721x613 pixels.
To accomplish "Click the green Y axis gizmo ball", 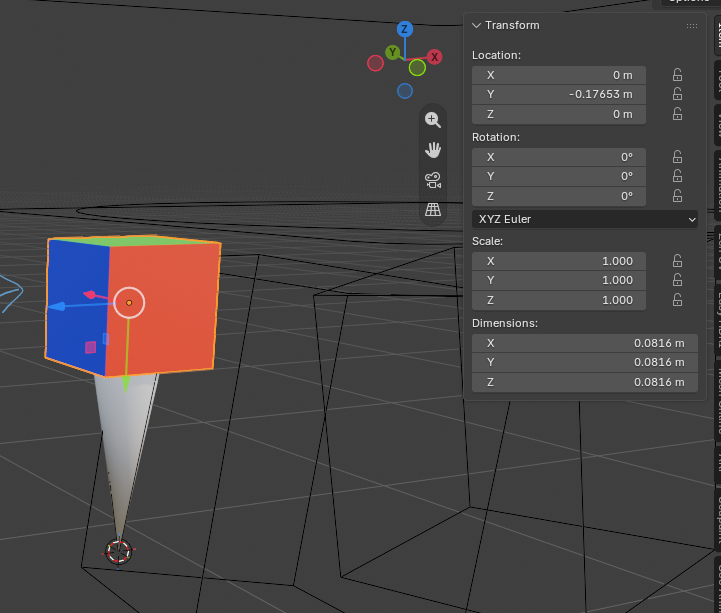I will (x=392, y=52).
